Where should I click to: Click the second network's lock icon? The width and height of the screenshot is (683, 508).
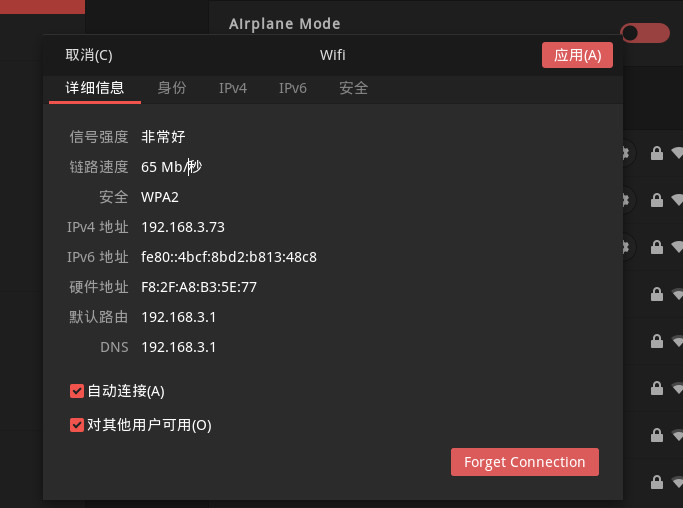pos(656,200)
